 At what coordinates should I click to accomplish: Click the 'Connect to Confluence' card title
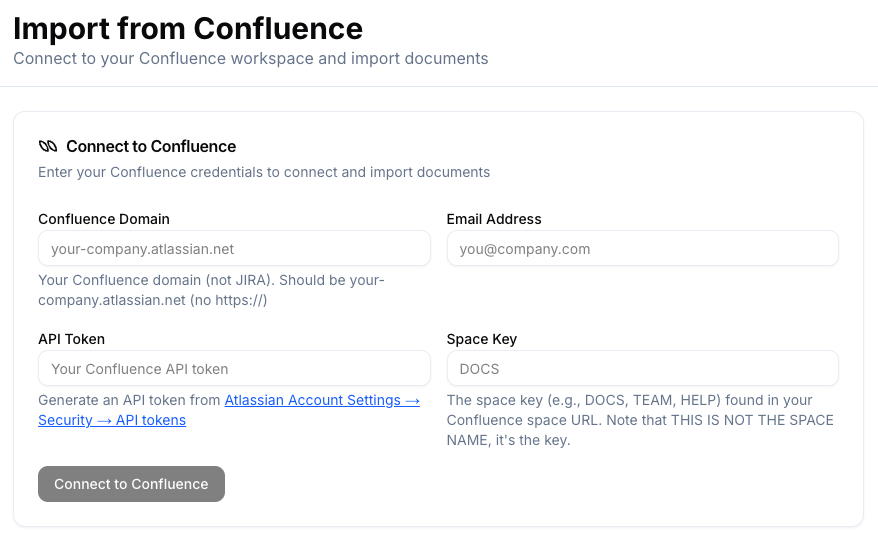pos(151,147)
